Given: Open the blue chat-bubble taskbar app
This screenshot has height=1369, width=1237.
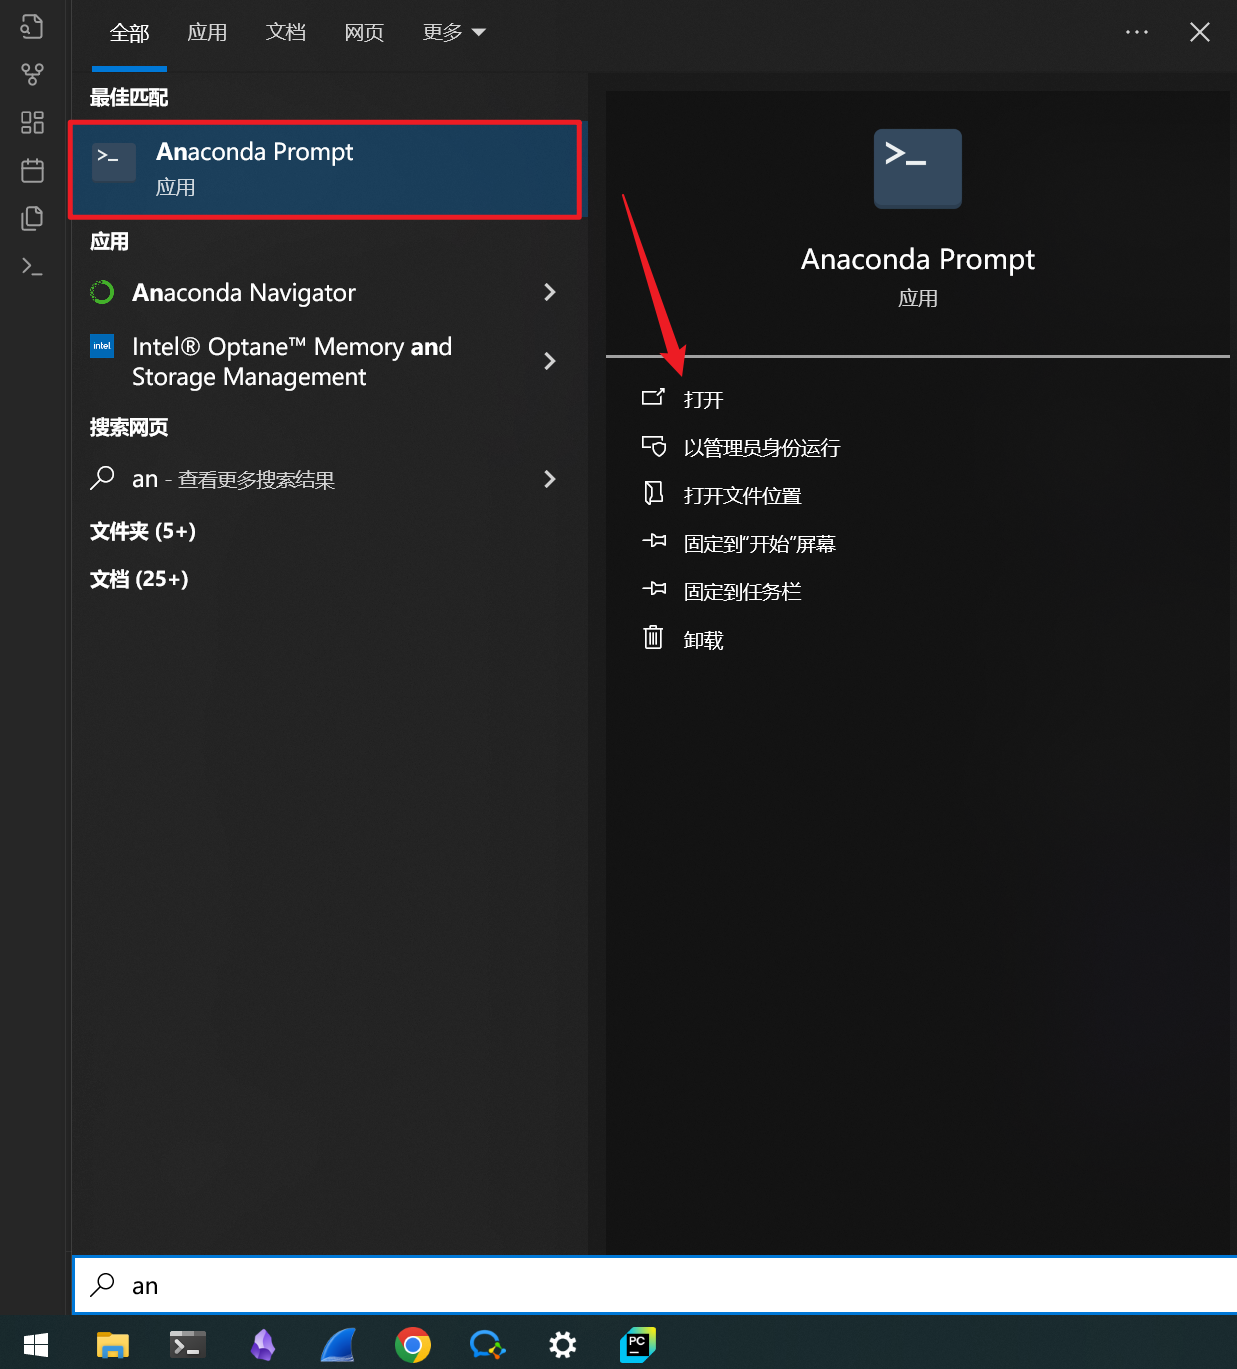Looking at the screenshot, I should [x=488, y=1345].
